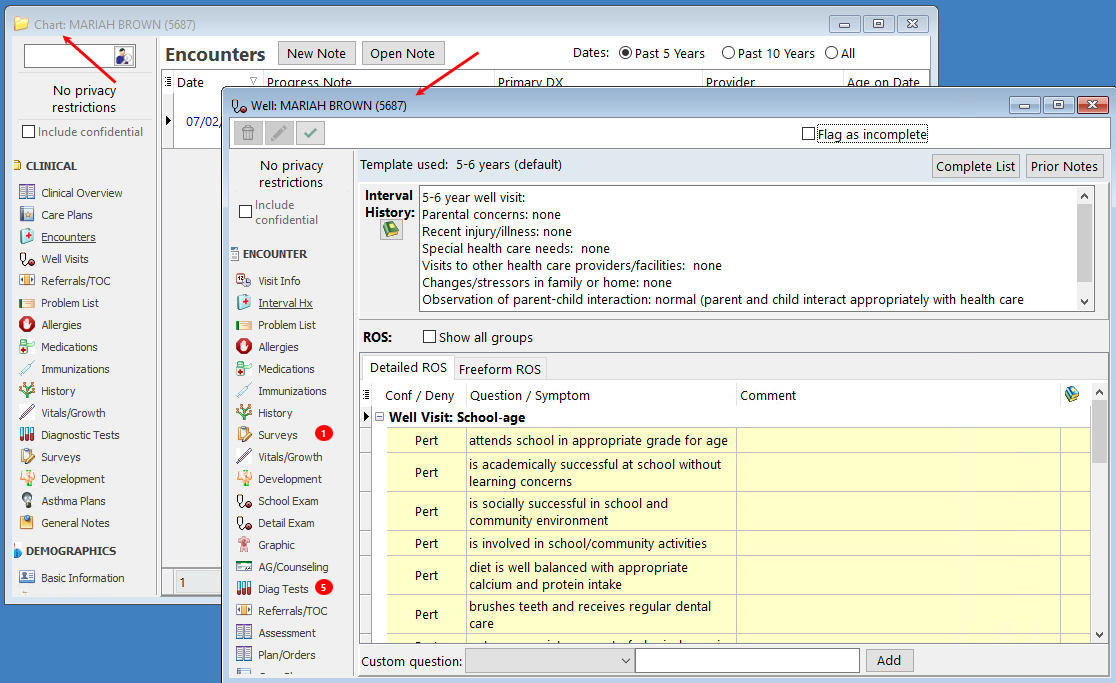Viewport: 1116px width, 683px height.
Task: Open Visit Info in Encounter sidebar
Action: [279, 281]
